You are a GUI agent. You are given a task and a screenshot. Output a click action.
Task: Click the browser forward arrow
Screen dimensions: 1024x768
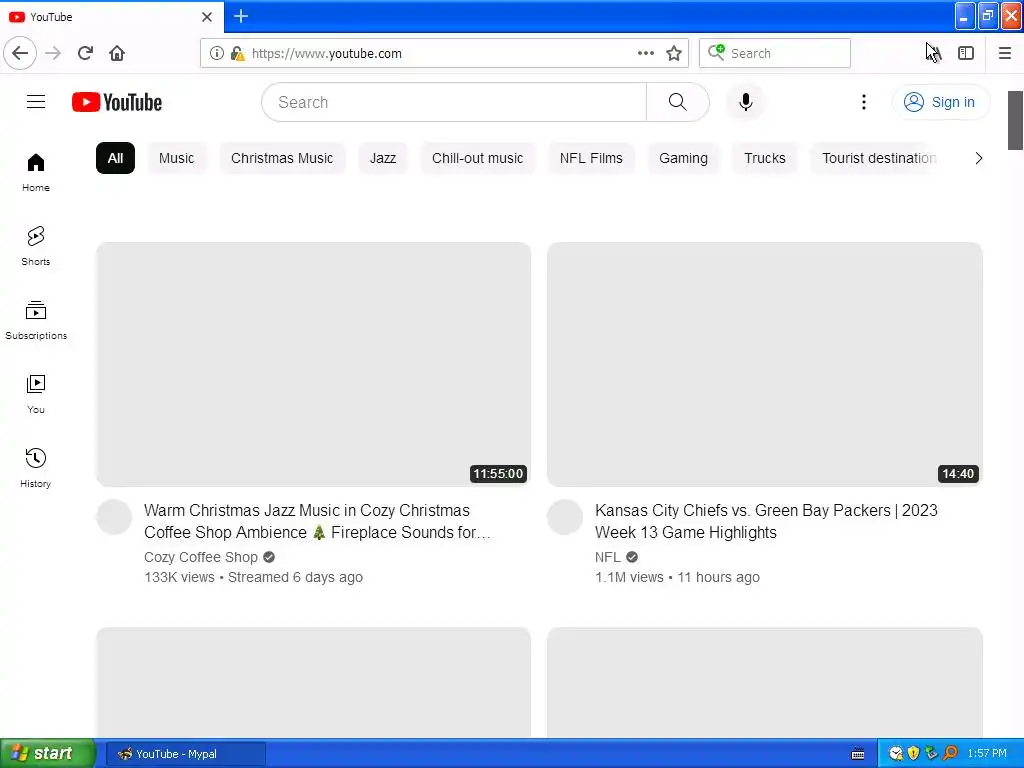pyautogui.click(x=53, y=53)
